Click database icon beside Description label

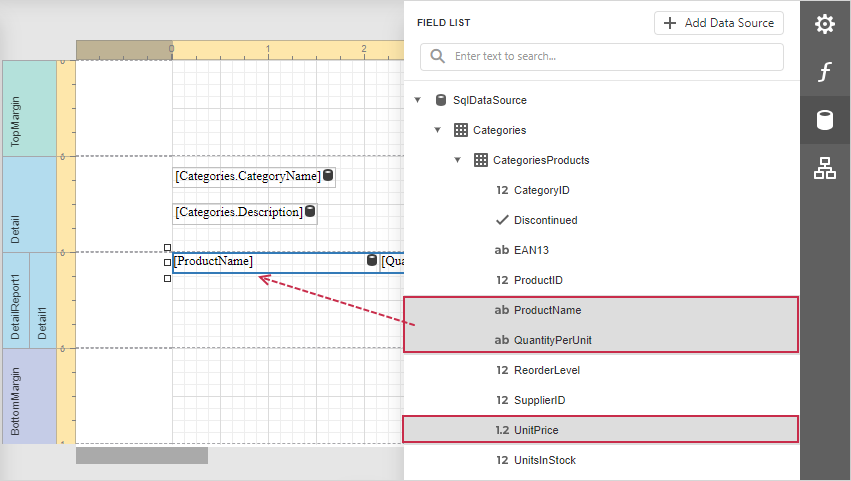point(310,212)
